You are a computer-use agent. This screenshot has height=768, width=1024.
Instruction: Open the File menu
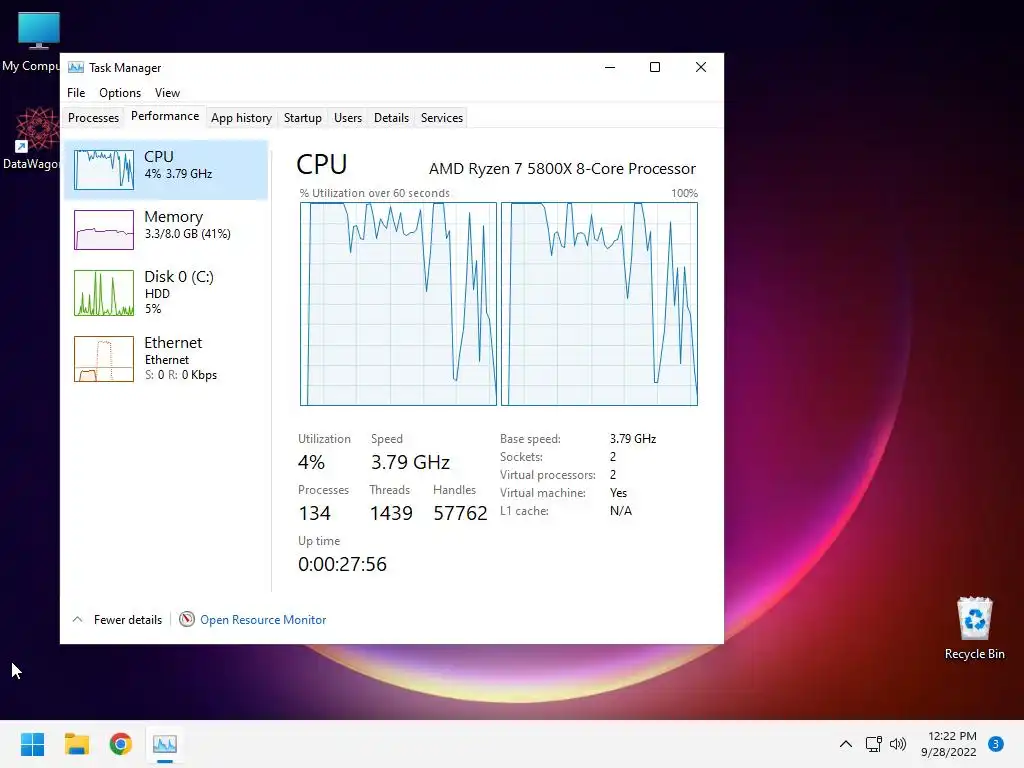pyautogui.click(x=76, y=93)
